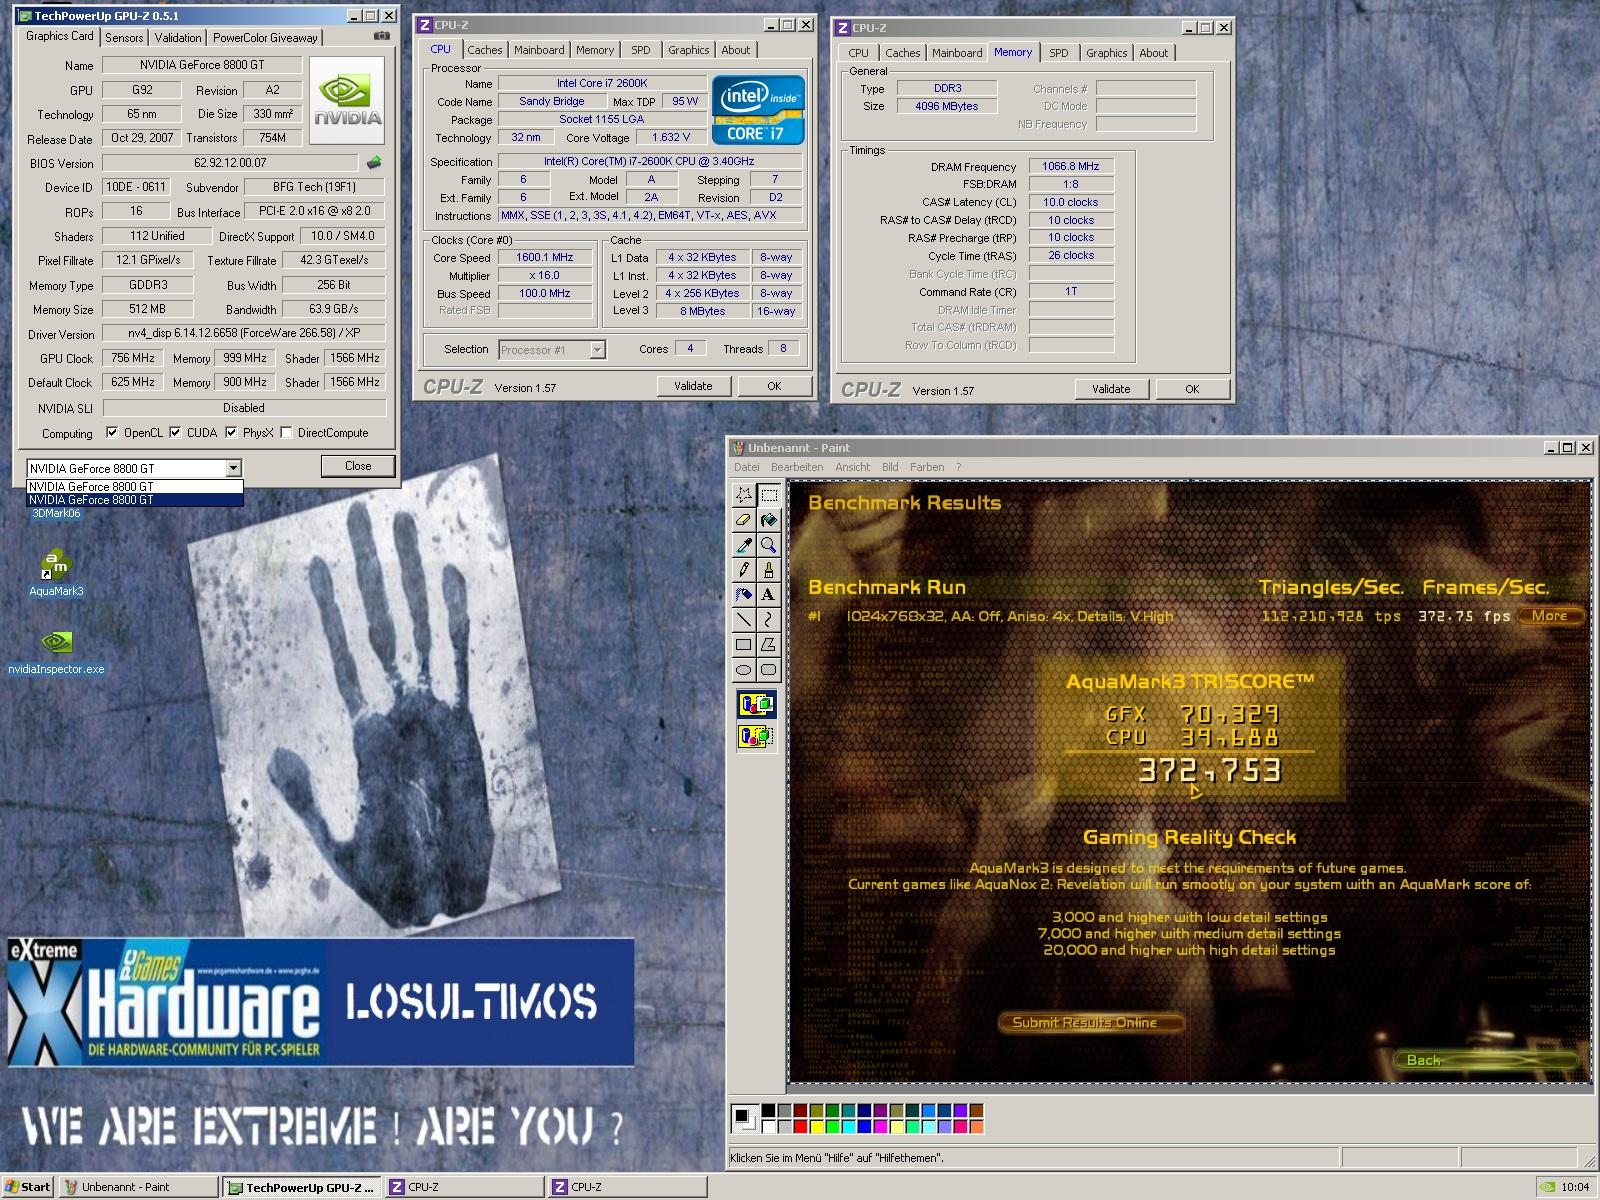Open the Processor #1 selection dropdown
The image size is (1600, 1200).
597,350
